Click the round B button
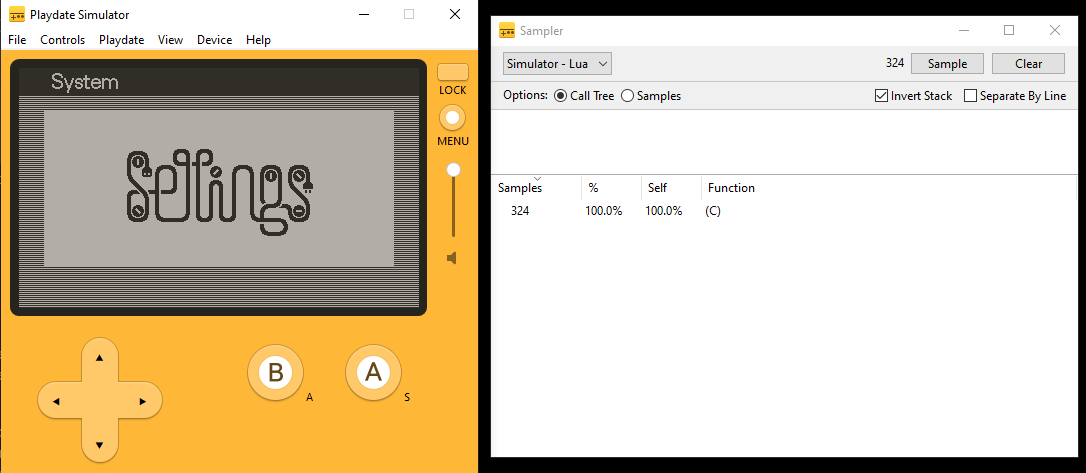Screen dimensions: 1086x473 276,373
